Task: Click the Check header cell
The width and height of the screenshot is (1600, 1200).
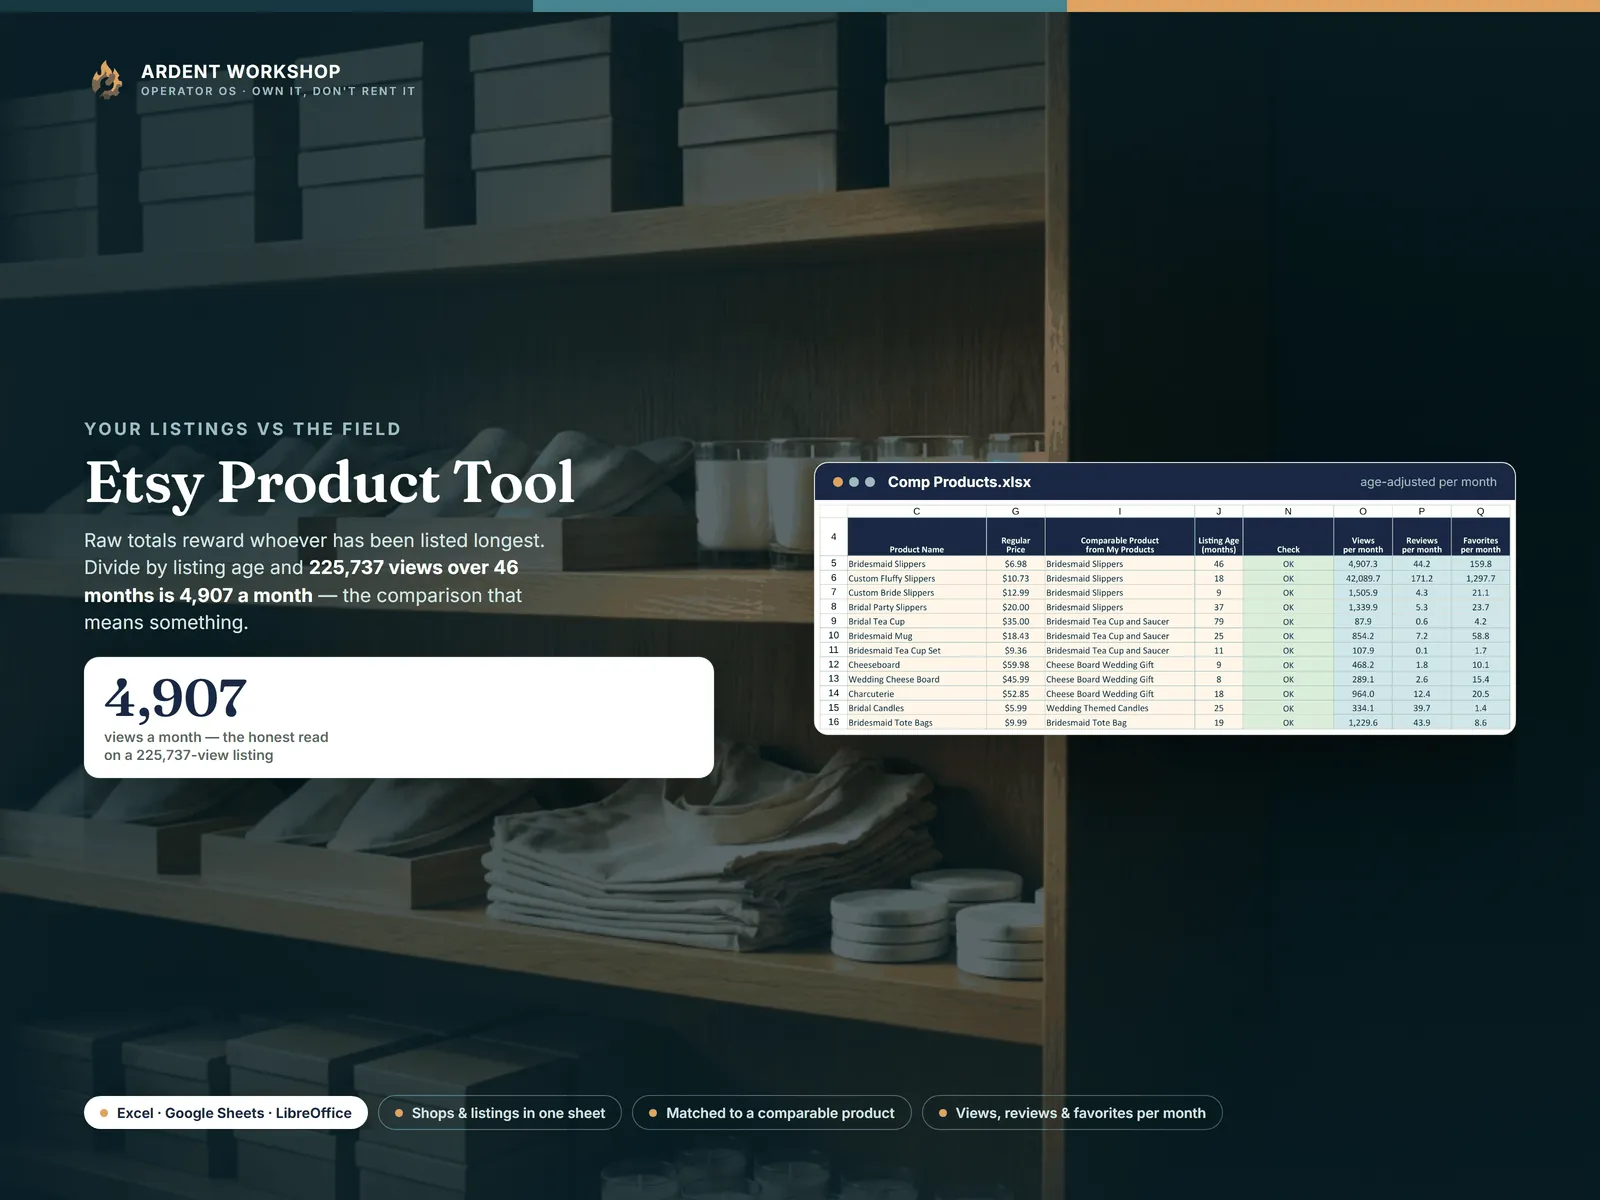Action: tap(1288, 537)
